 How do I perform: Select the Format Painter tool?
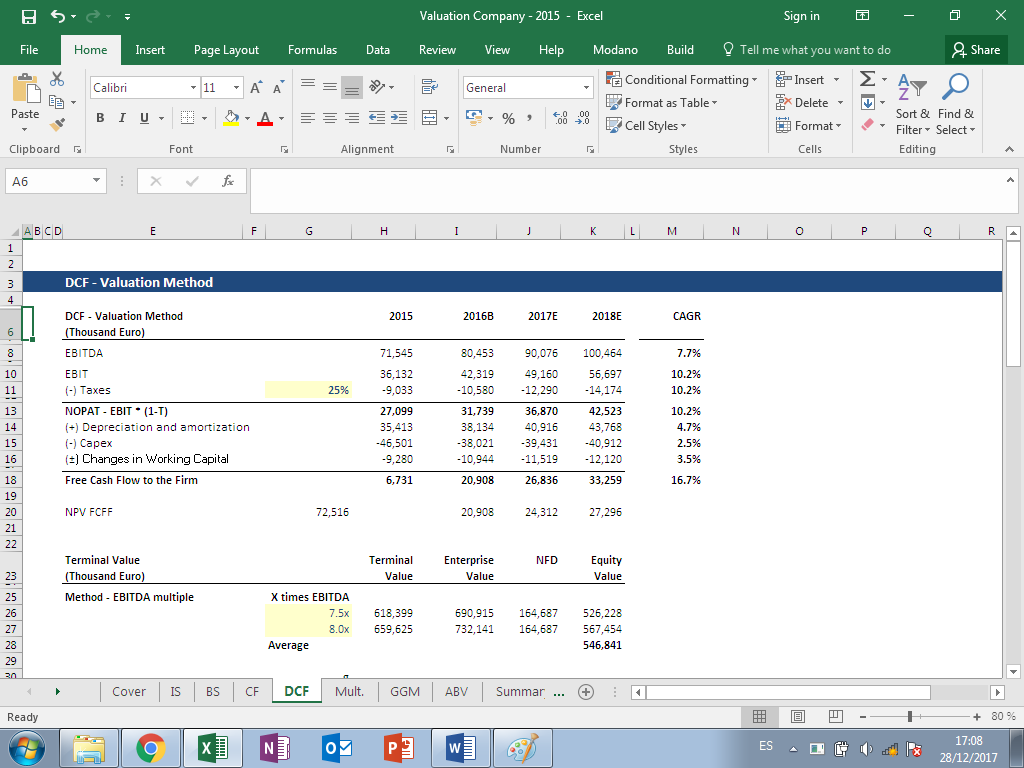57,125
